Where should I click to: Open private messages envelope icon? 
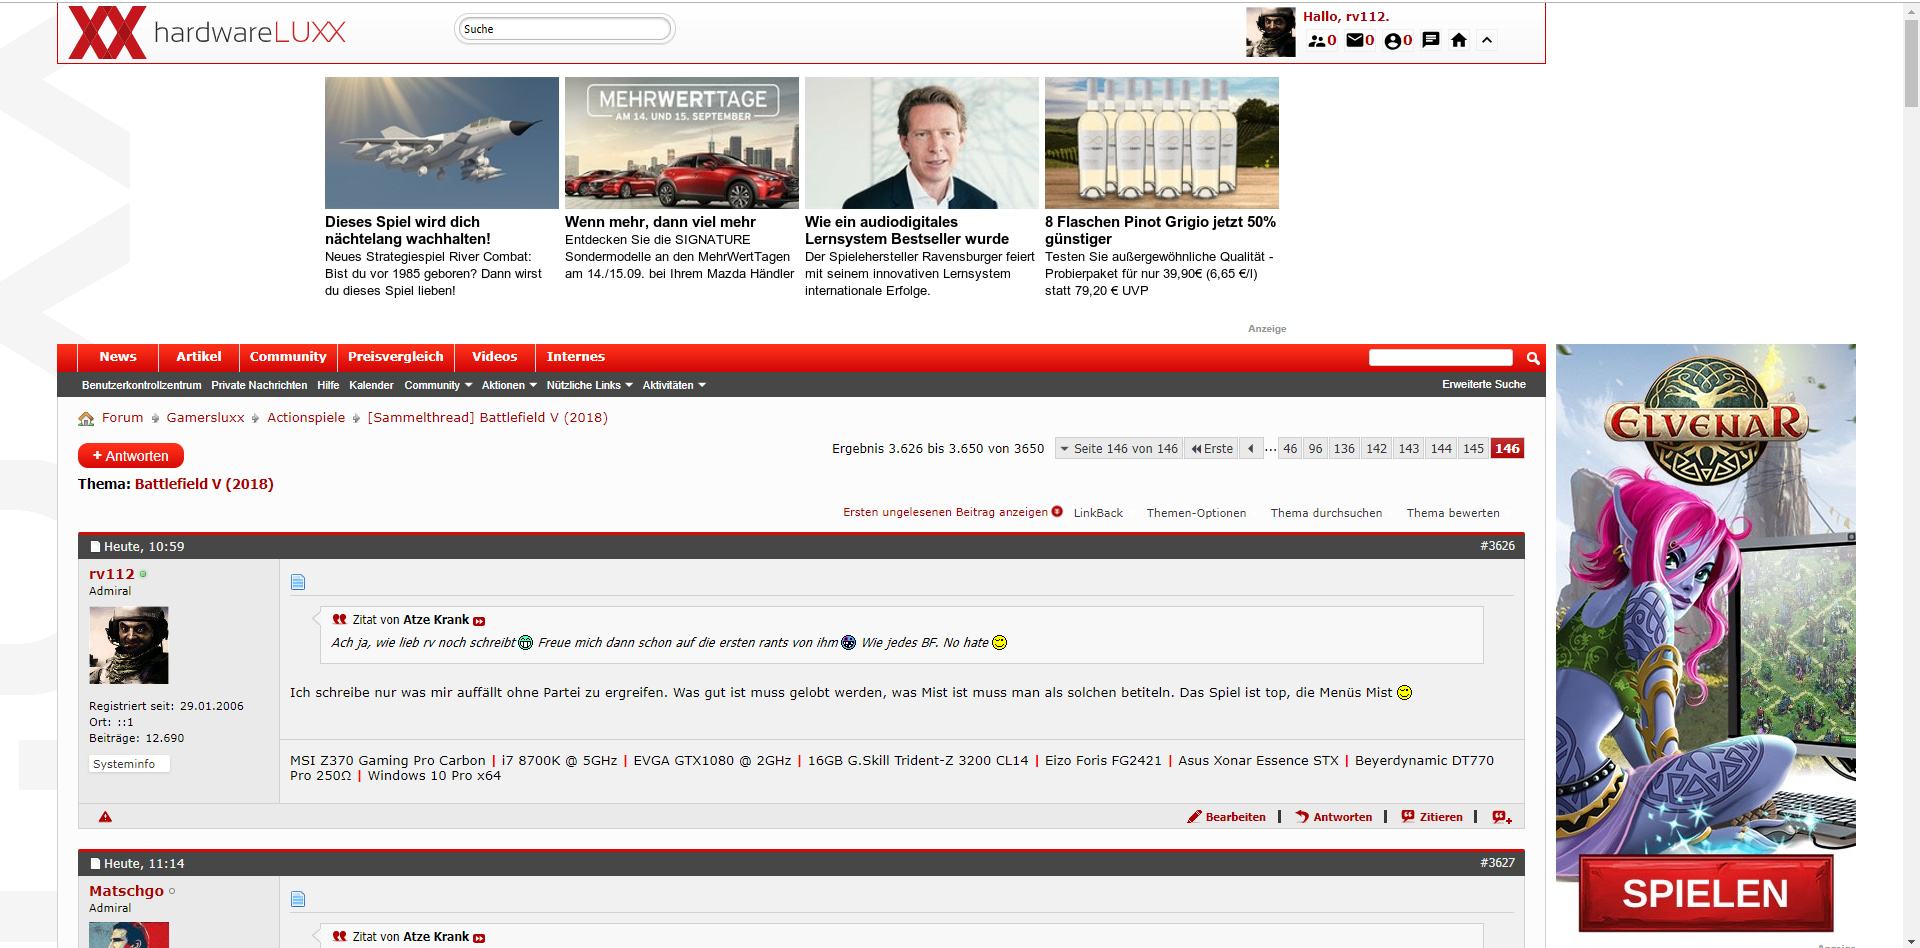tap(1355, 41)
